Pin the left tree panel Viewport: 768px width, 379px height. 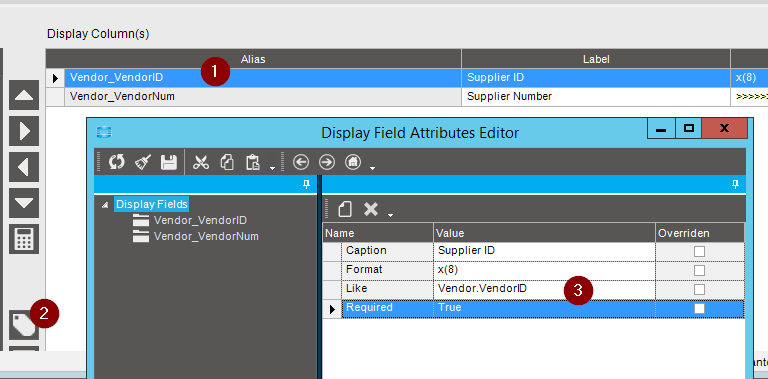click(307, 184)
